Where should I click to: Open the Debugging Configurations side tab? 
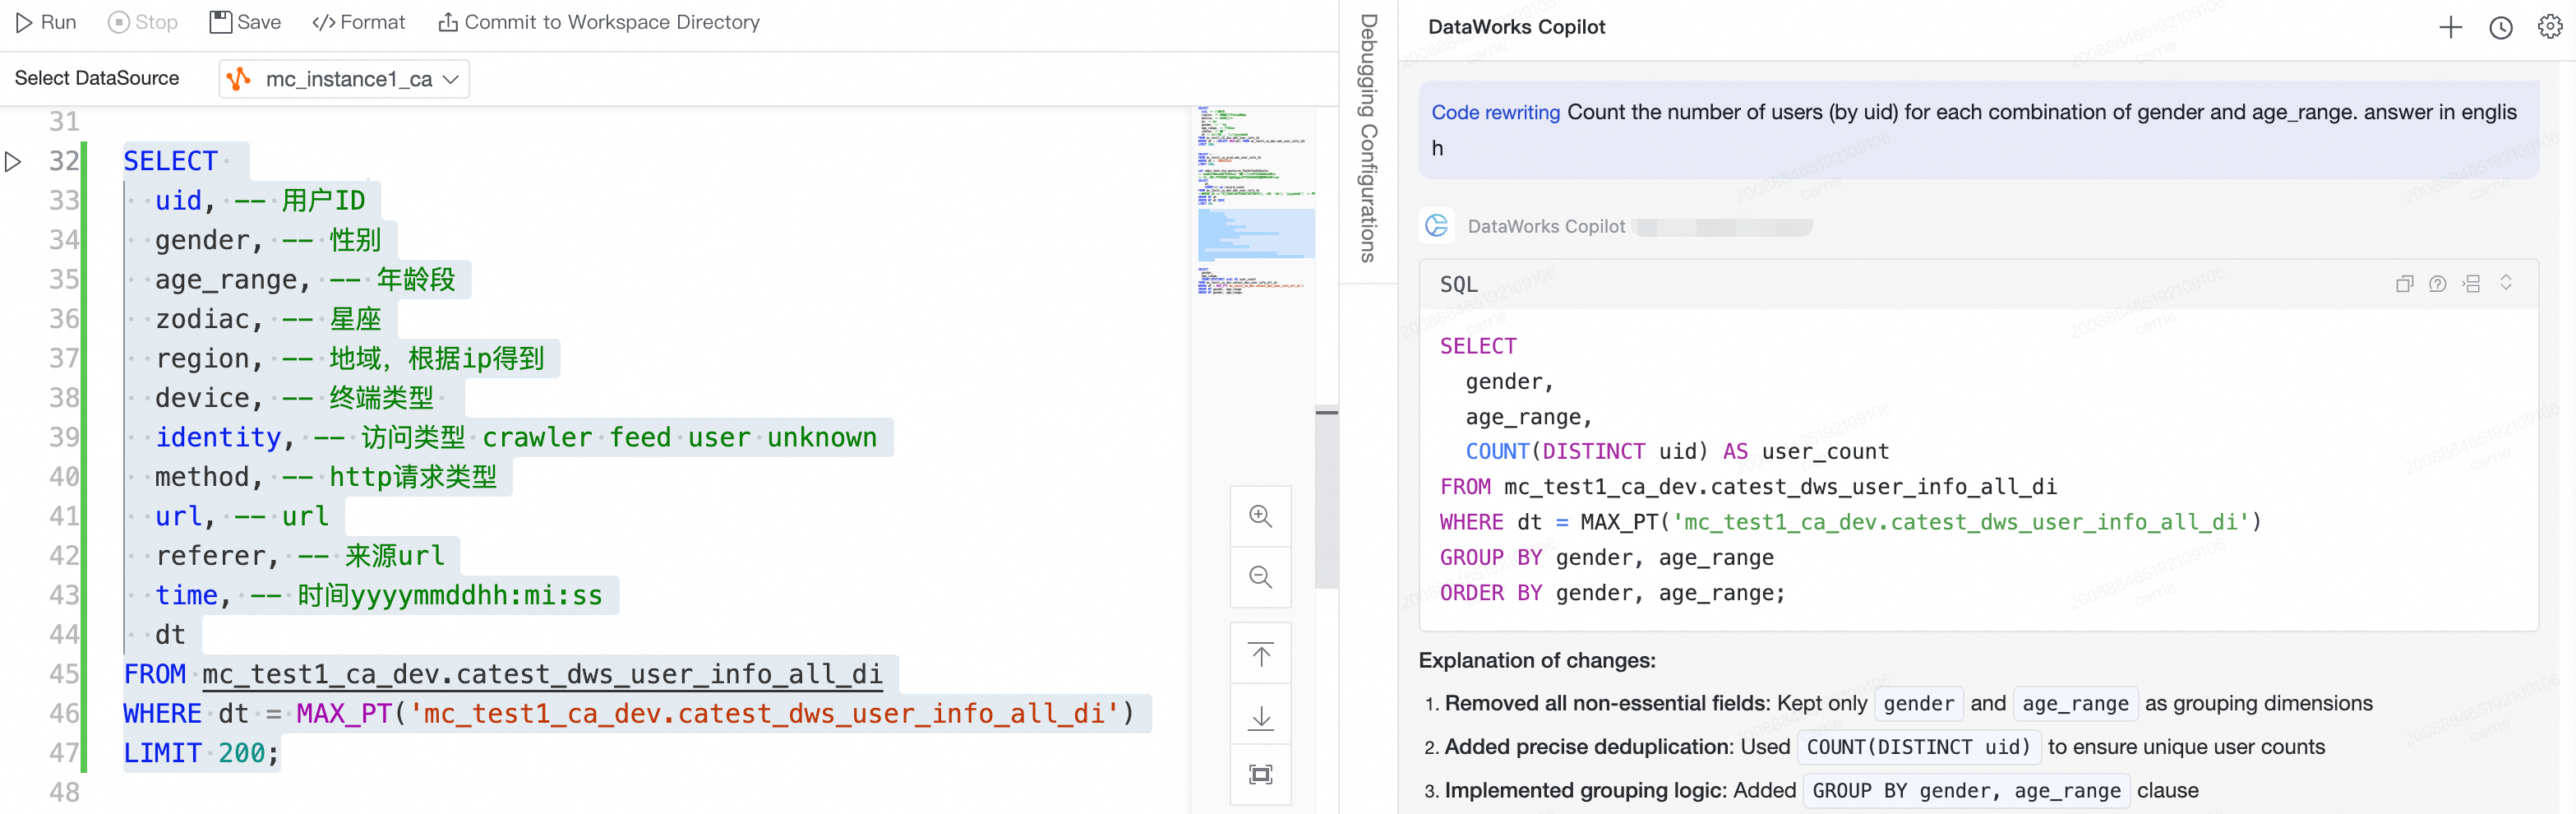(x=1368, y=140)
